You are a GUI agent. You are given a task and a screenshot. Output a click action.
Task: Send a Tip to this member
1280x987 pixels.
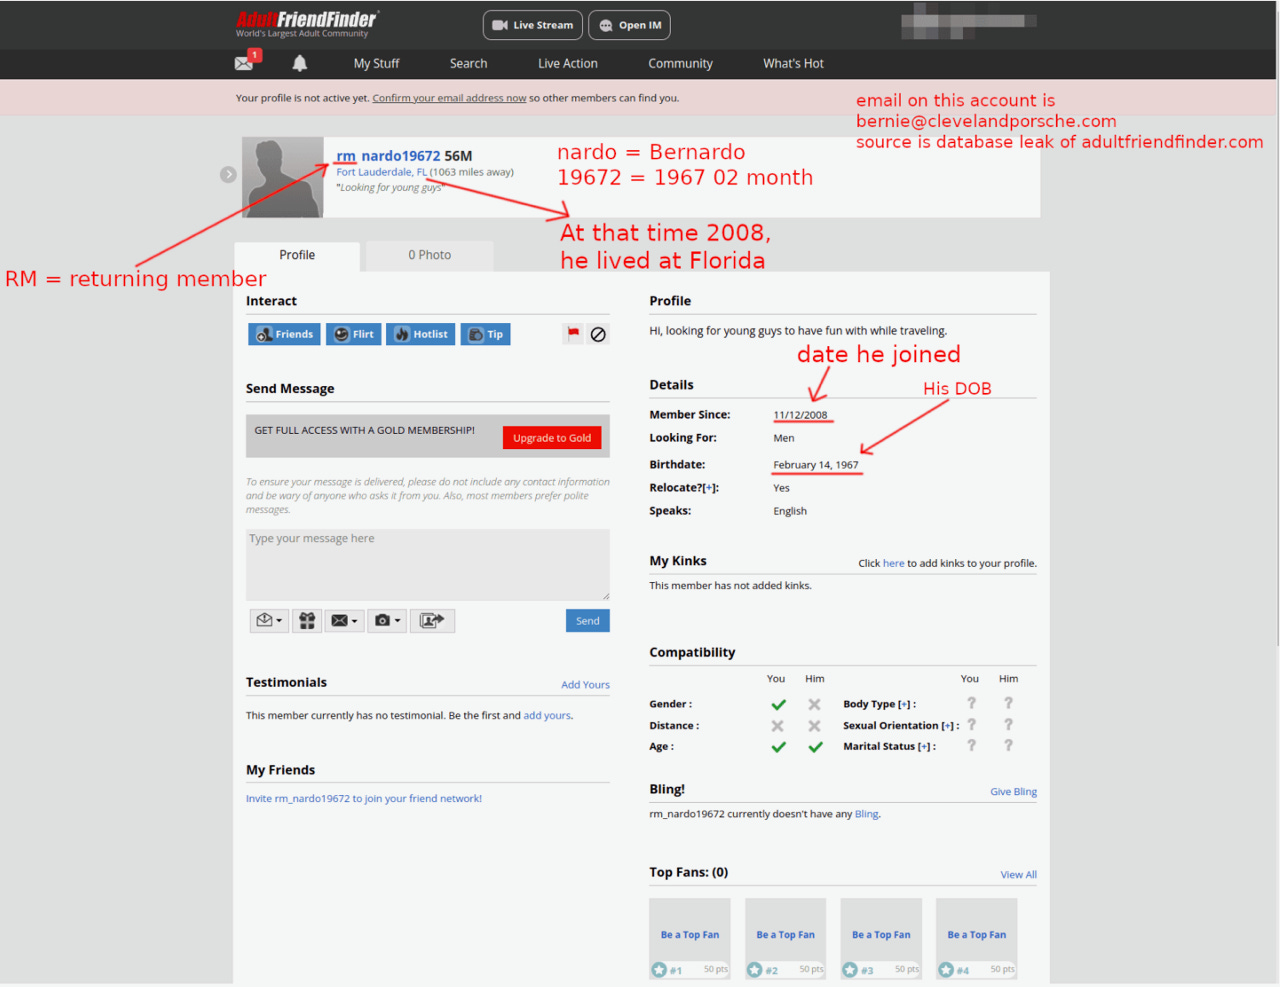tap(486, 334)
